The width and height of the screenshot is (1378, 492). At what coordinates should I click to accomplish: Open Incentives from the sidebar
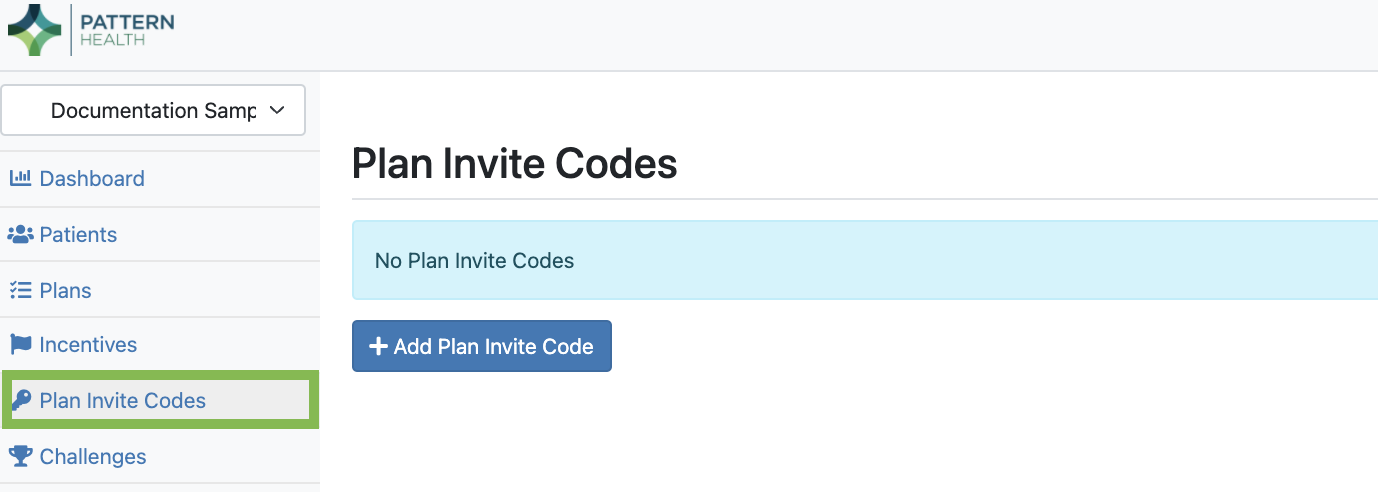point(88,345)
